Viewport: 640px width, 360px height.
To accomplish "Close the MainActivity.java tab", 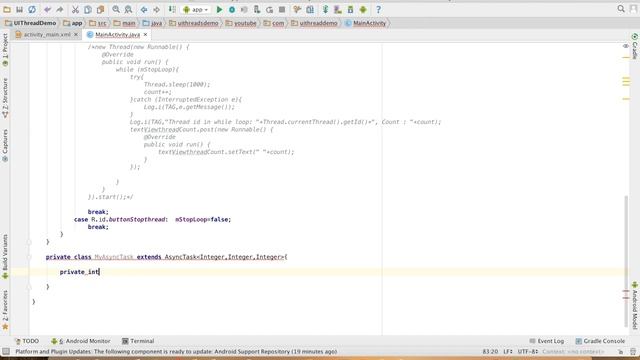I will pyautogui.click(x=145, y=35).
